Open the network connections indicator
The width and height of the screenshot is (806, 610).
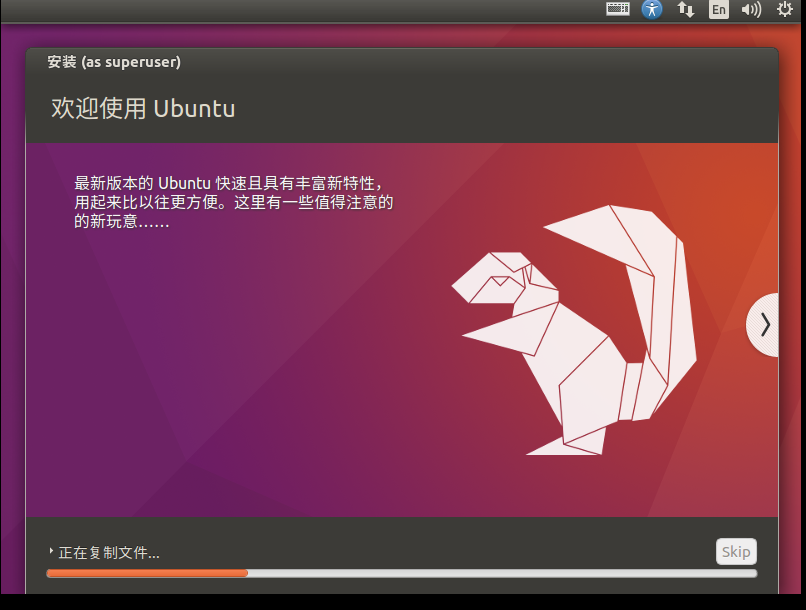685,9
